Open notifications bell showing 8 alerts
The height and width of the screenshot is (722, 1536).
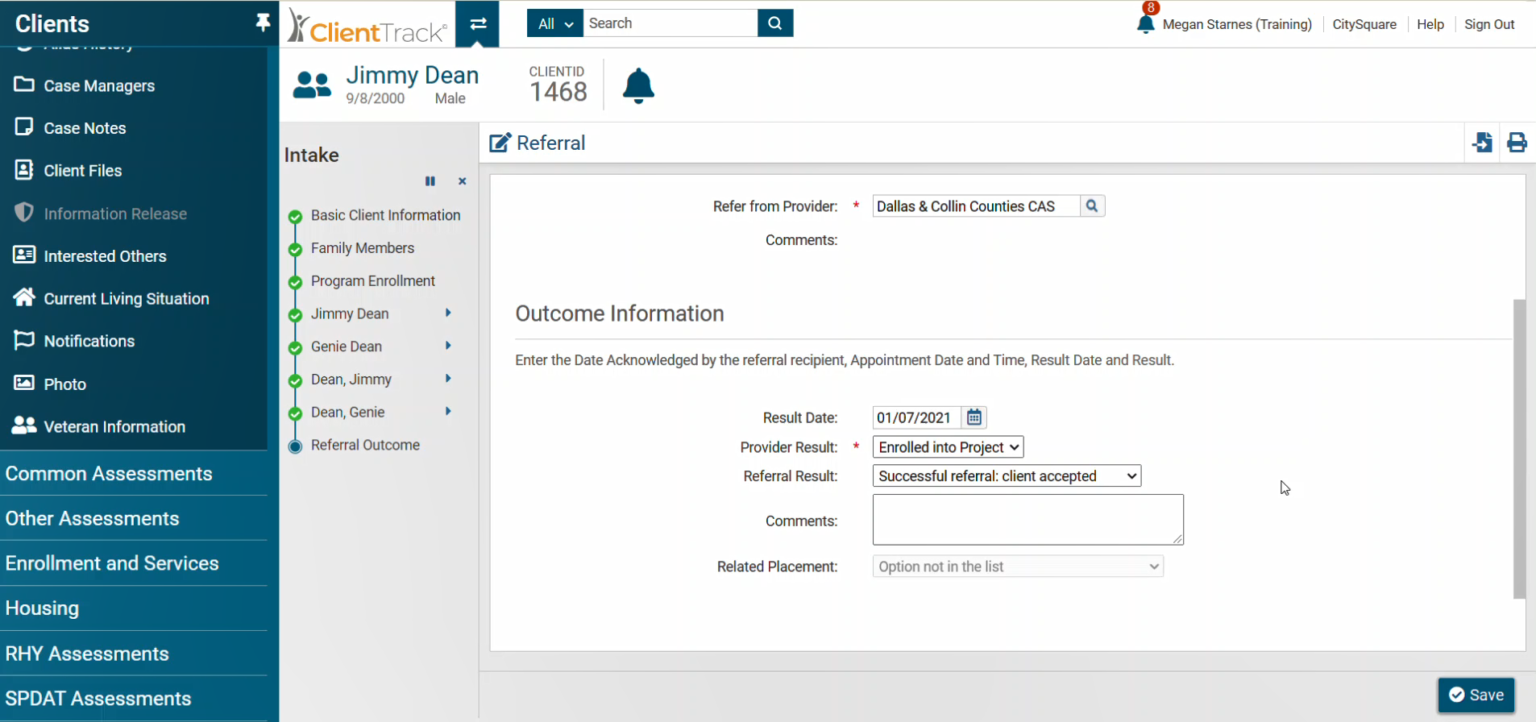pos(1146,23)
